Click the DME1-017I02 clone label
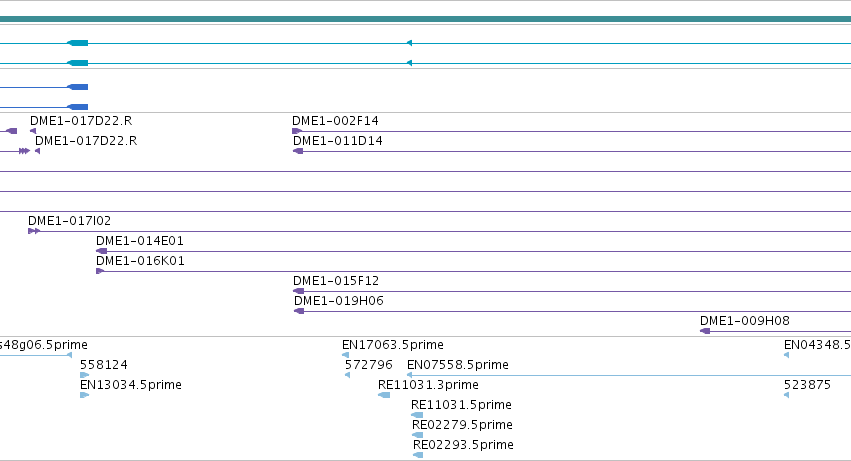This screenshot has width=851, height=461. click(x=69, y=220)
